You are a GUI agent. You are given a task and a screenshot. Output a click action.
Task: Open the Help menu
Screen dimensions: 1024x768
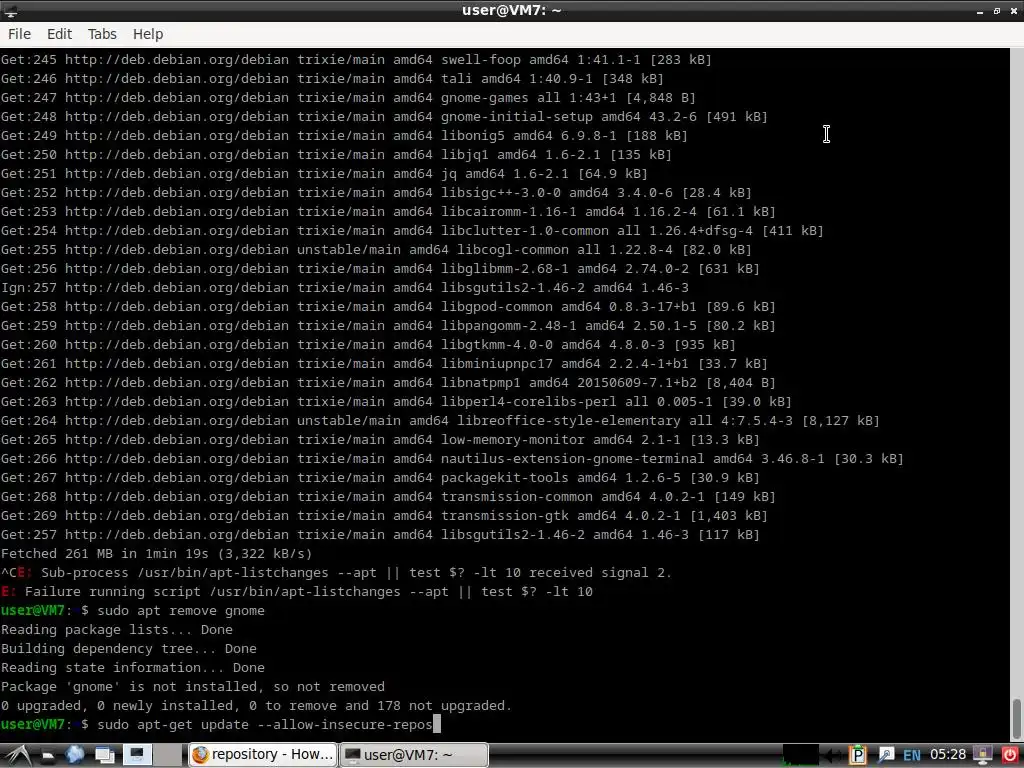pyautogui.click(x=148, y=34)
